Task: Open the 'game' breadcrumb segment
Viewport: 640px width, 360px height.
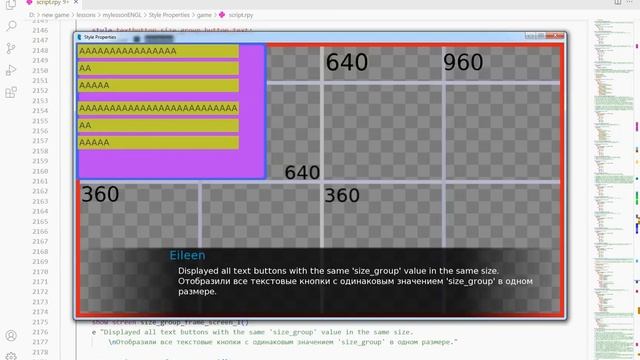Action: (204, 15)
